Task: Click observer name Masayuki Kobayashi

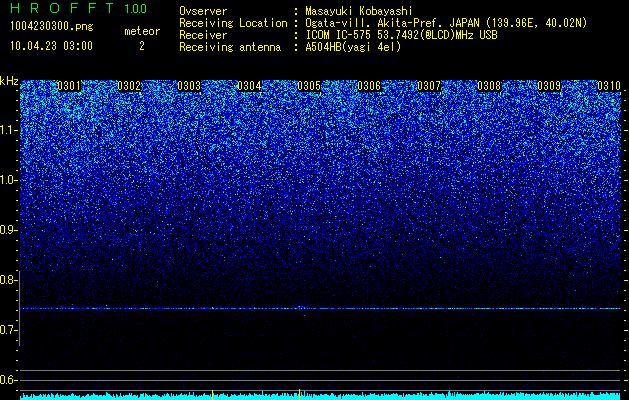Action: [x=359, y=11]
